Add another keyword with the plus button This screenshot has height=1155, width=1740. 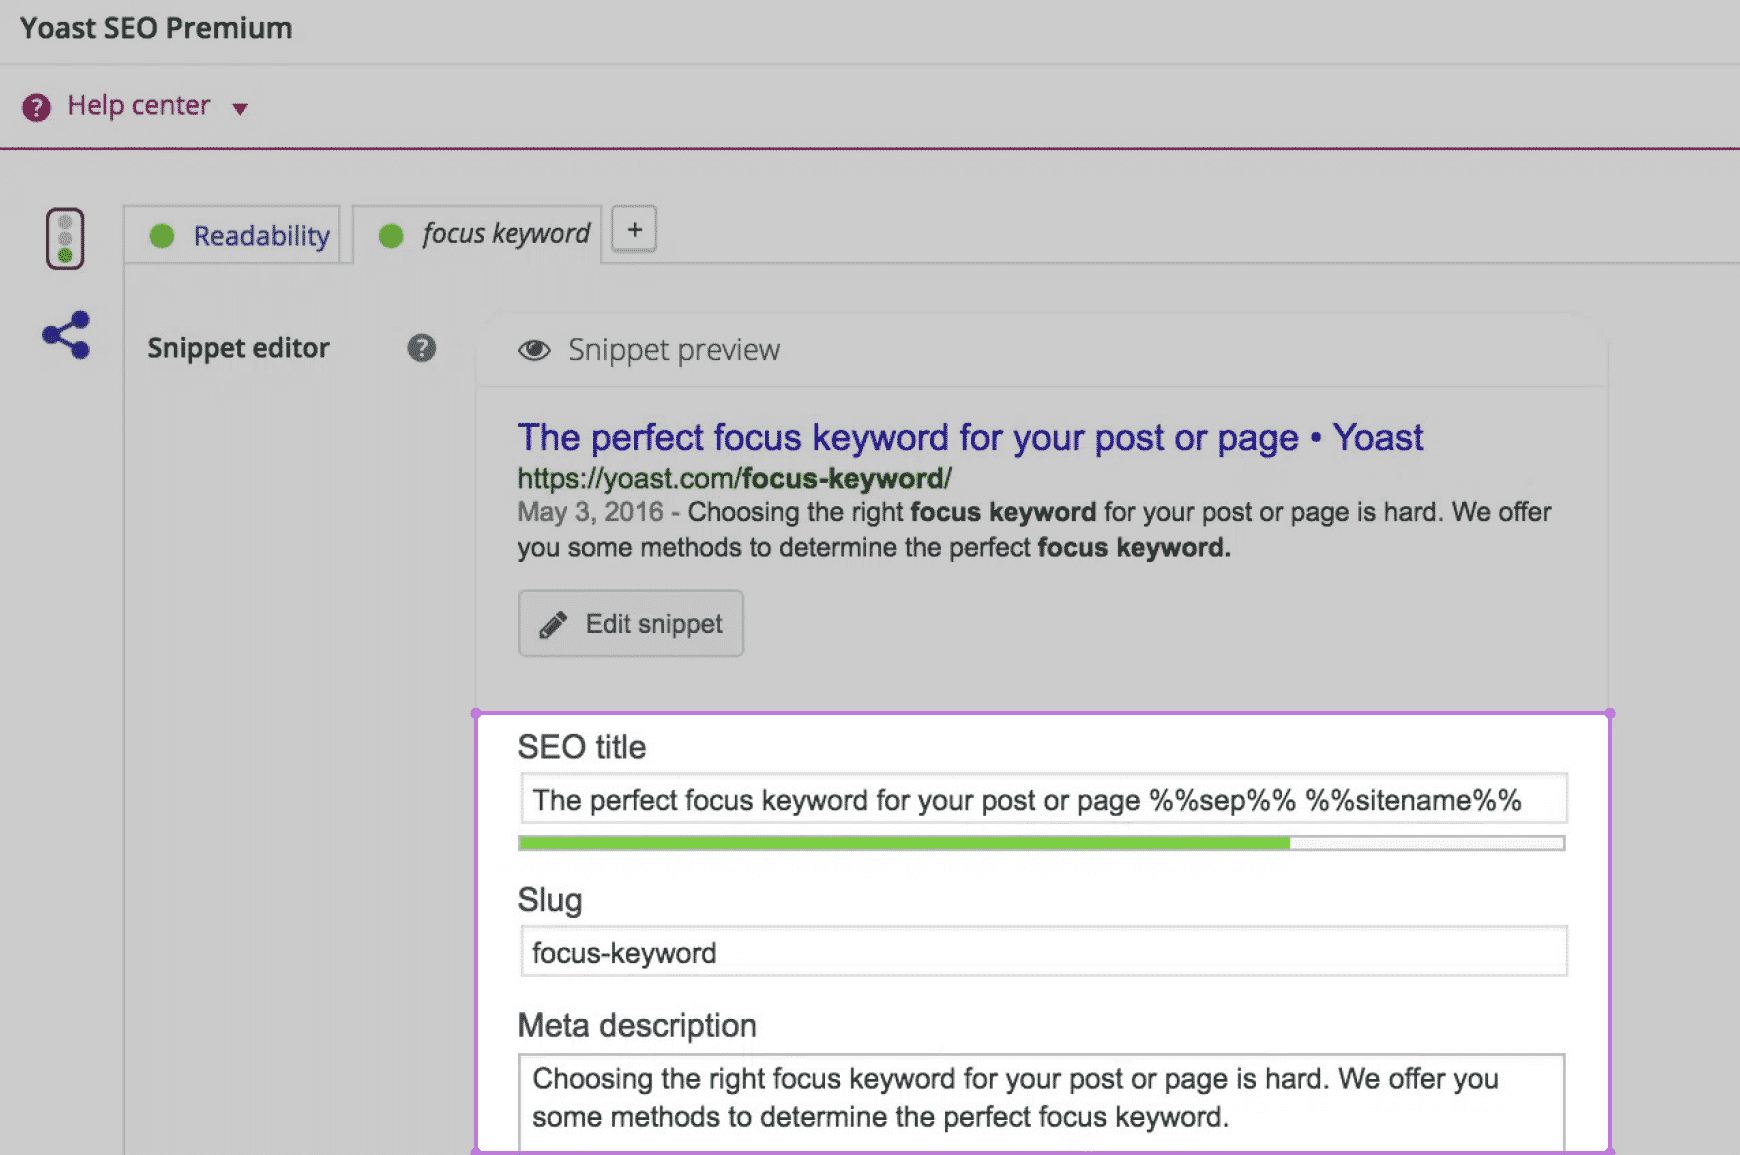(x=634, y=230)
